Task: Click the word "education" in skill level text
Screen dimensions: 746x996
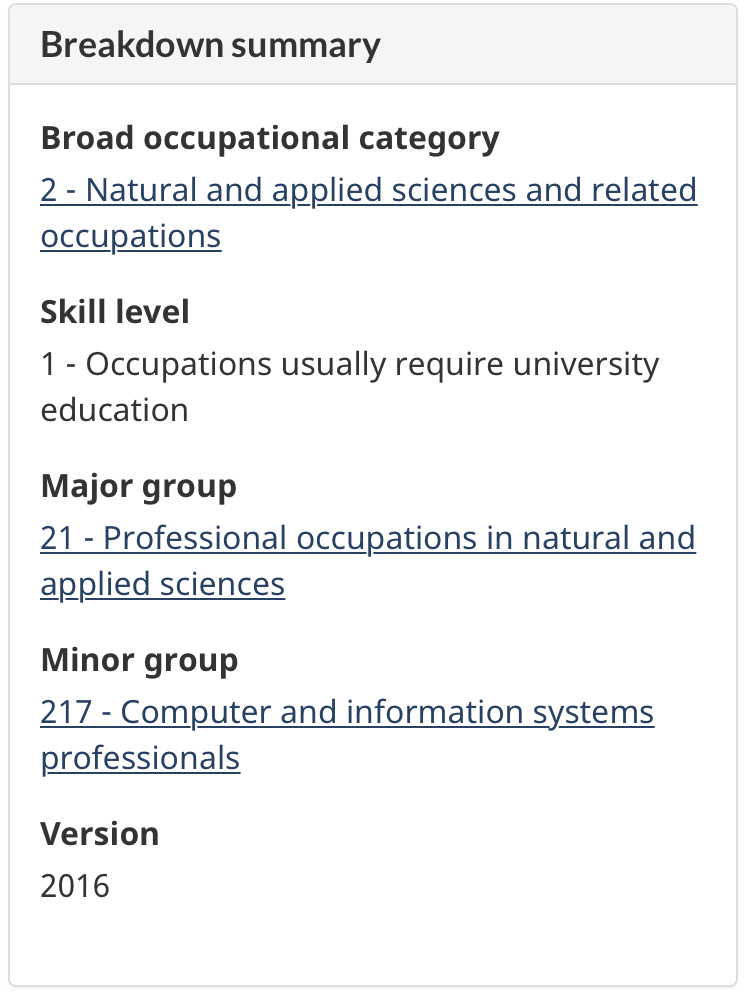Action: click(x=114, y=410)
